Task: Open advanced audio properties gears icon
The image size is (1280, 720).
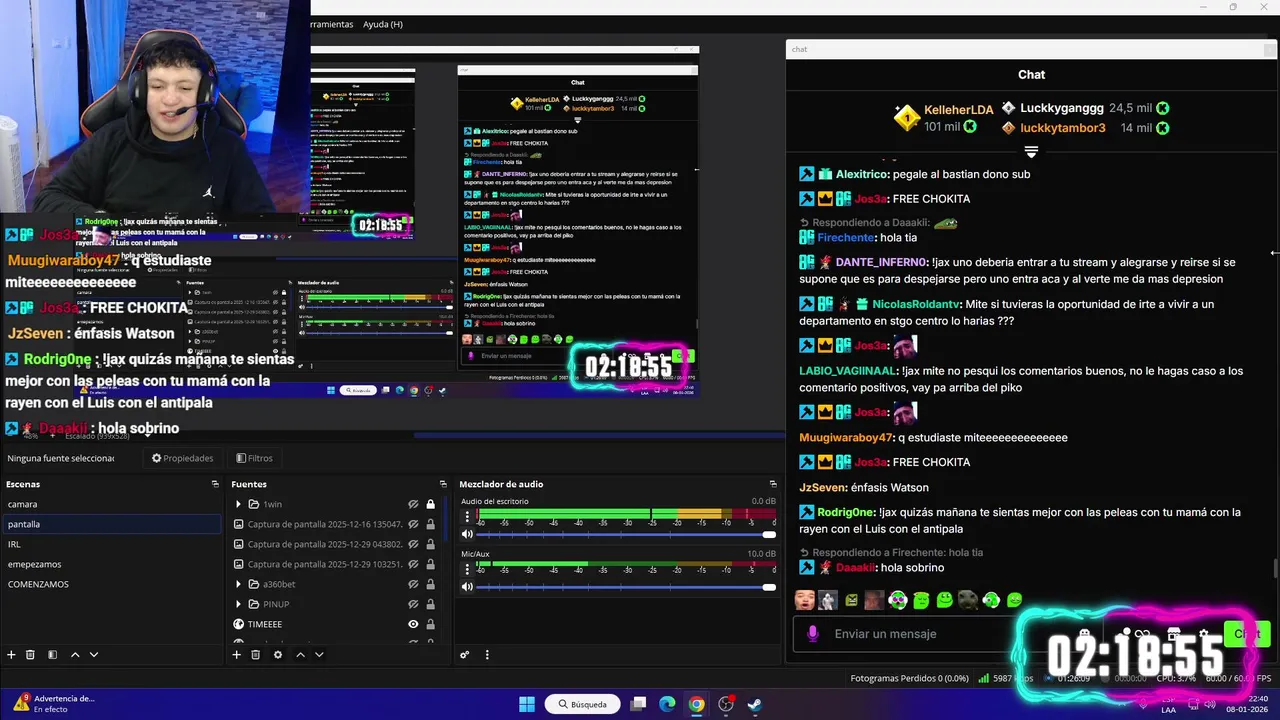Action: point(465,655)
